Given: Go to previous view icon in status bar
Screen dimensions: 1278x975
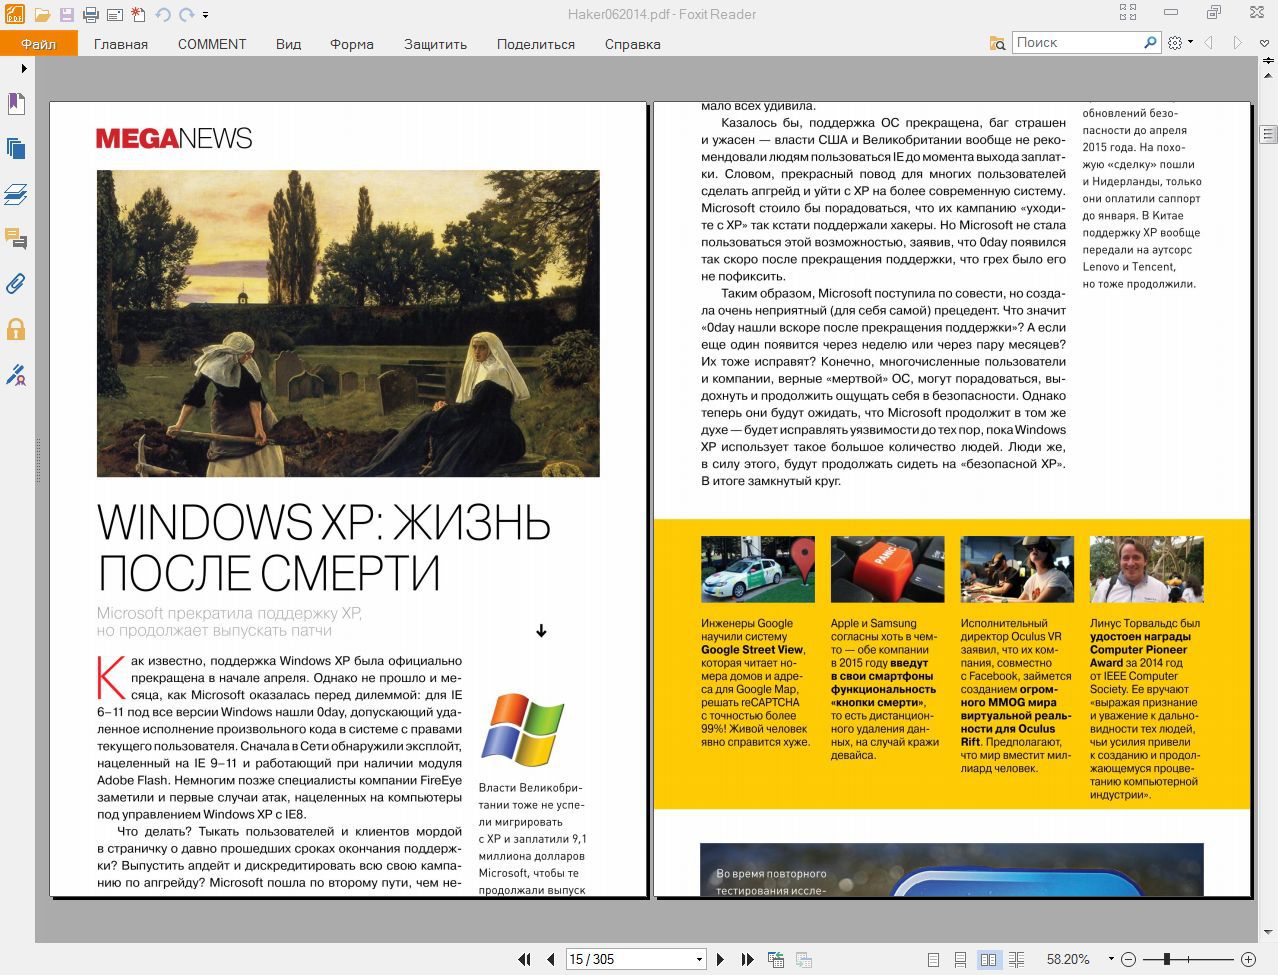Looking at the screenshot, I should tap(776, 960).
